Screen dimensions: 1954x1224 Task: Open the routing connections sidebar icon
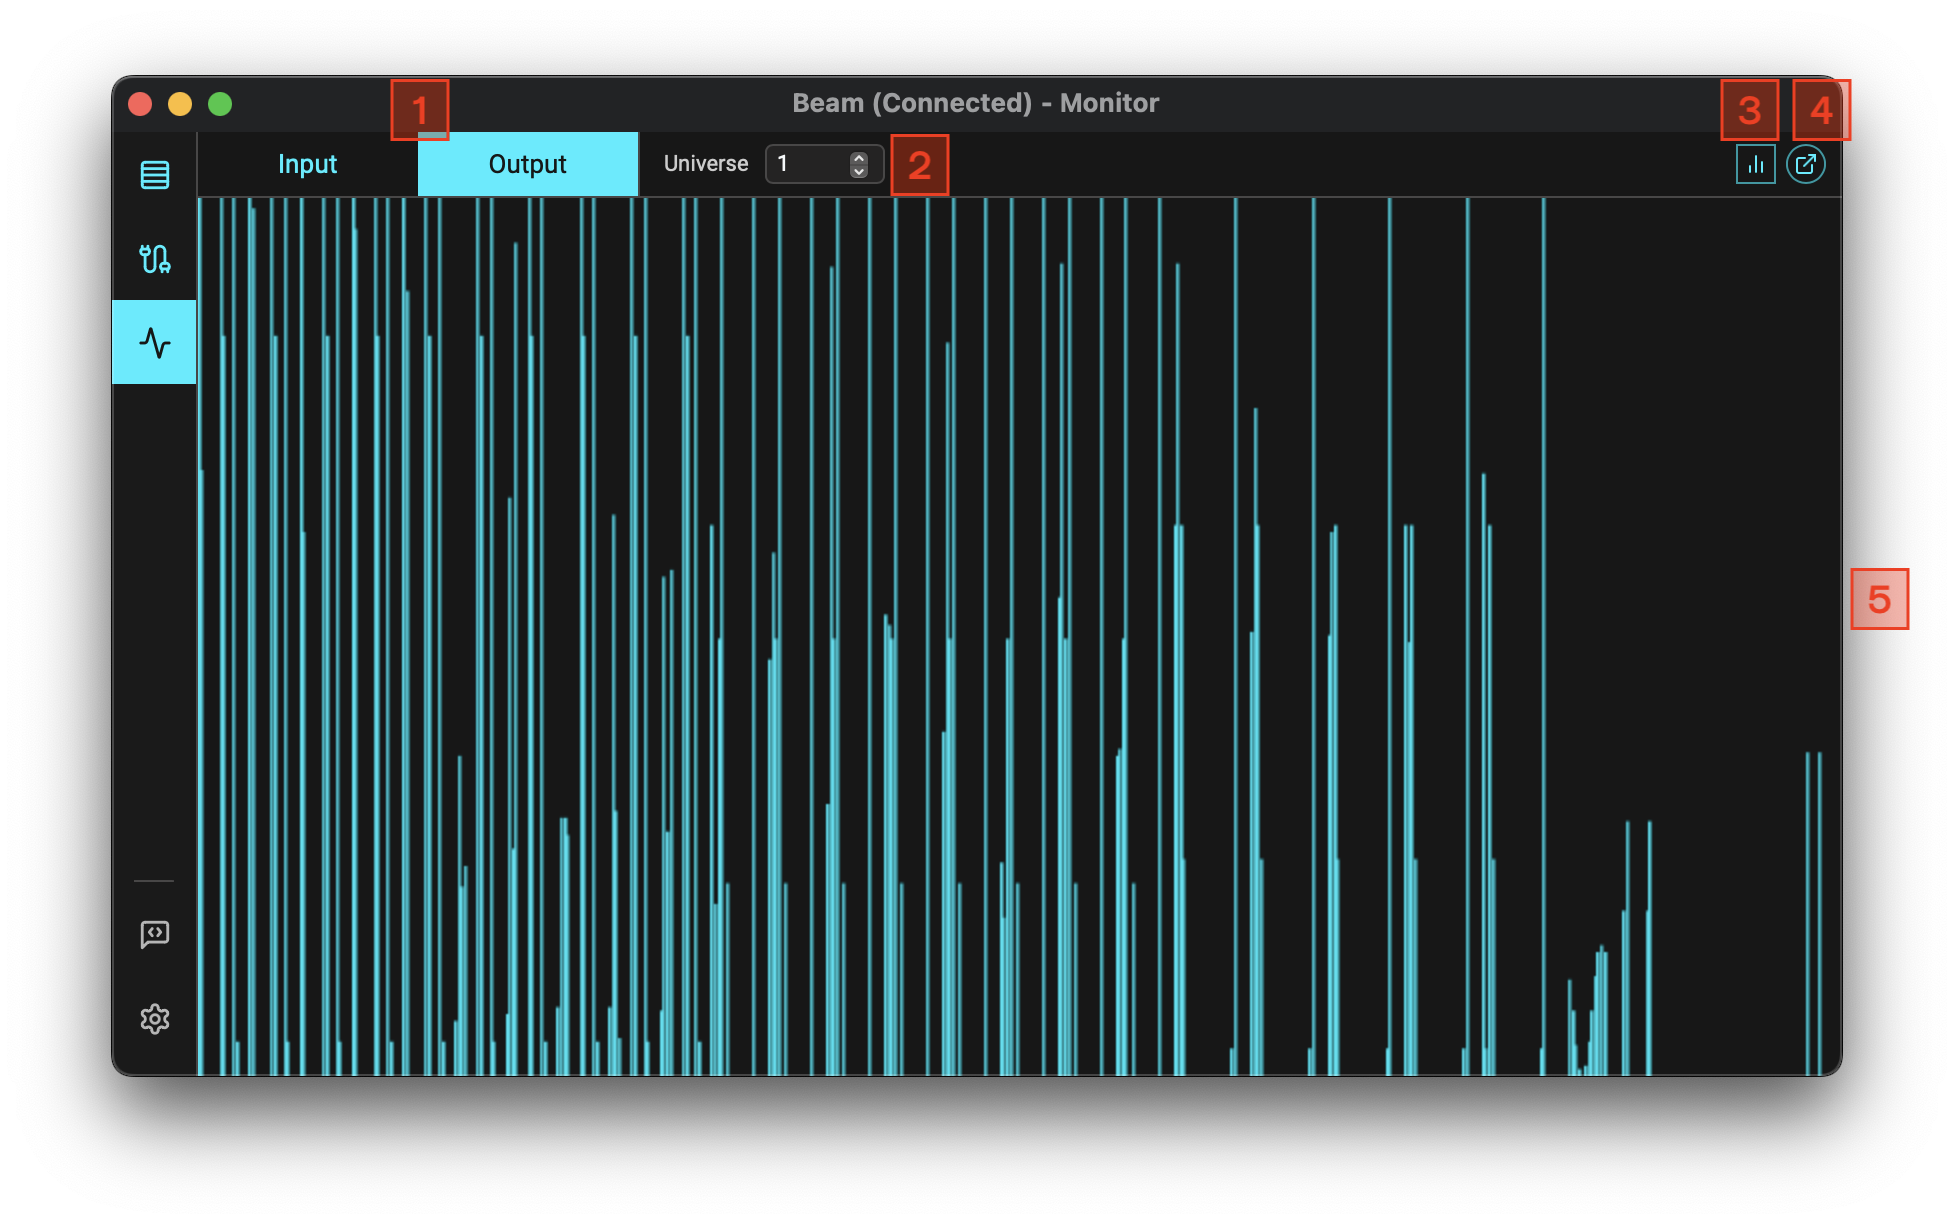(x=154, y=259)
